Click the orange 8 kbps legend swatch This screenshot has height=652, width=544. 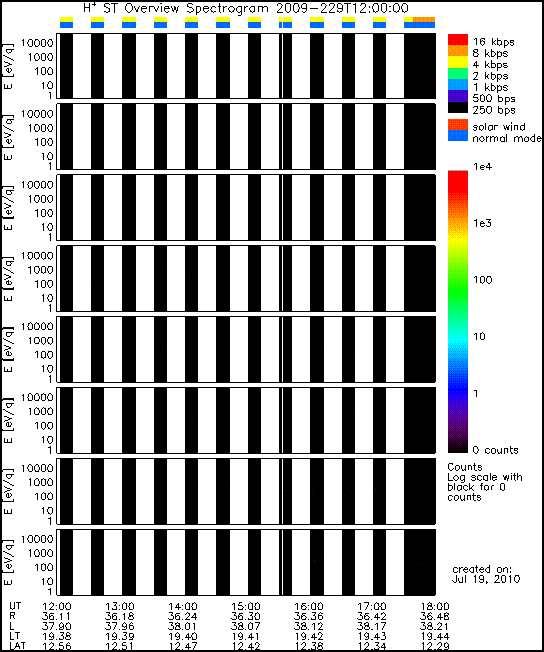click(x=458, y=51)
